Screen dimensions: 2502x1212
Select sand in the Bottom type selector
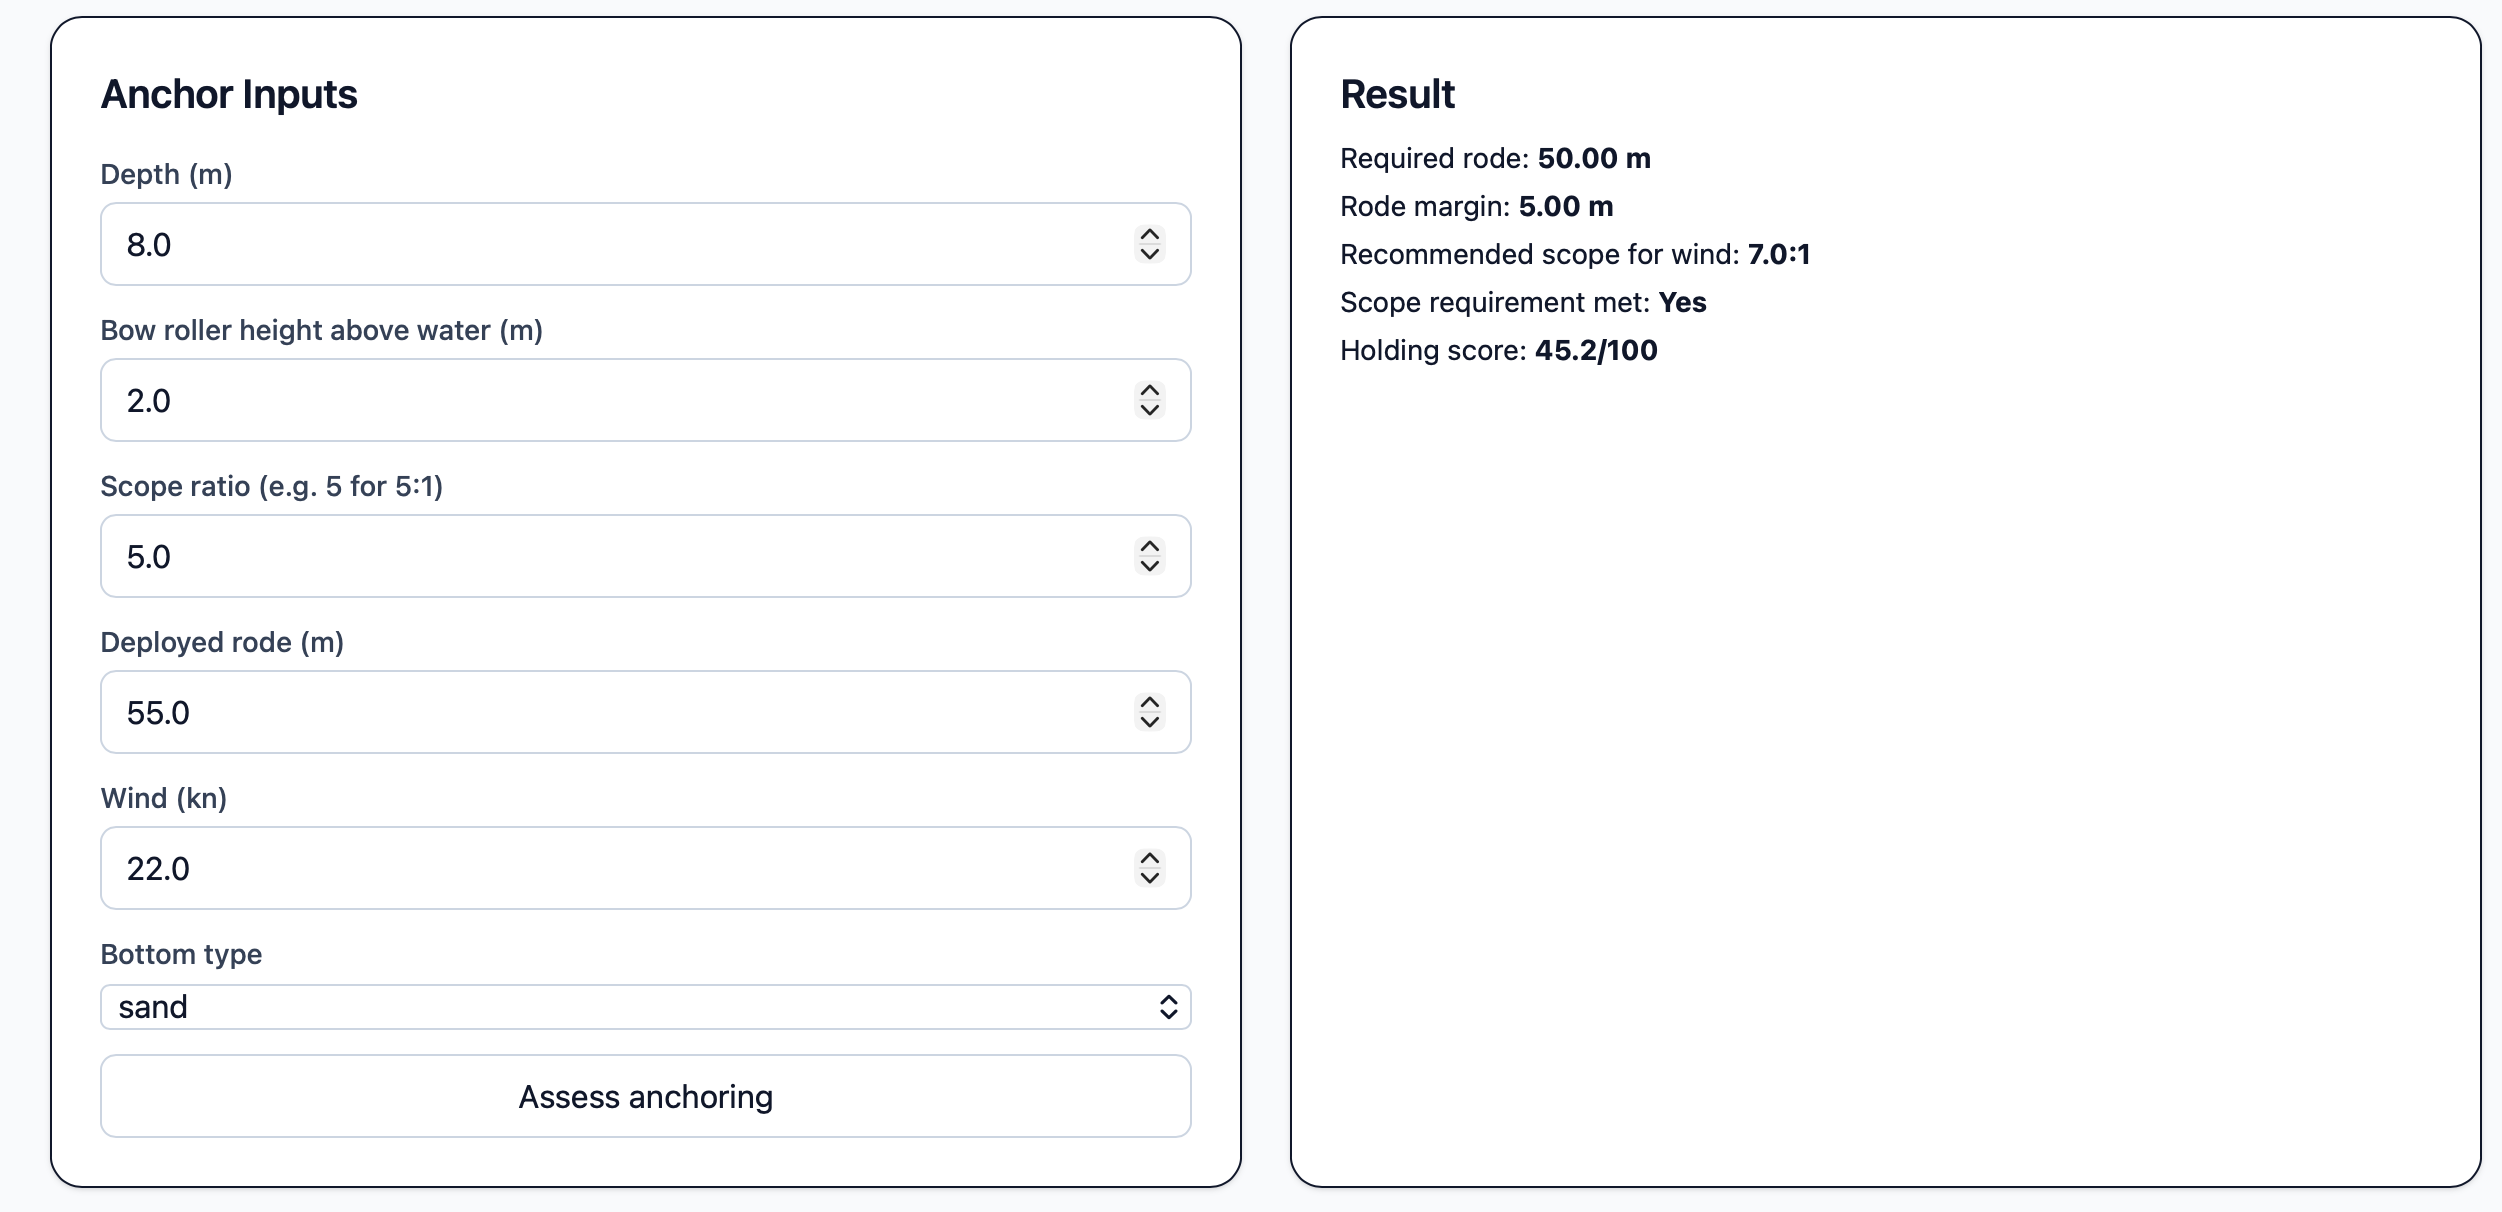tap(645, 1007)
